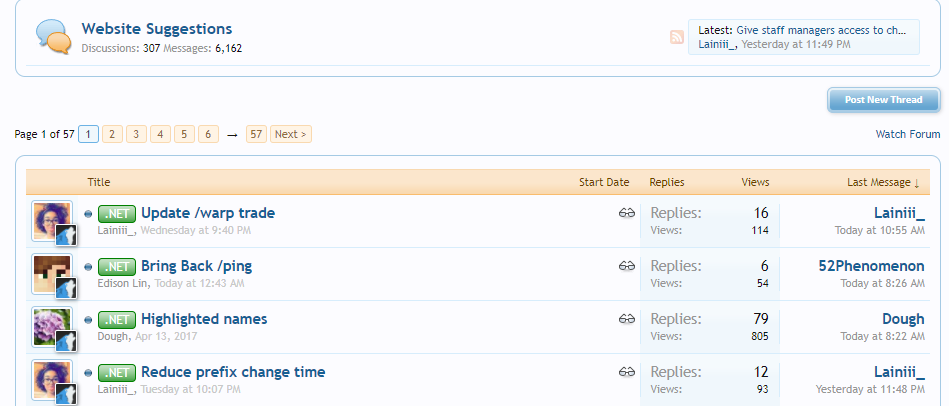
Task: Click Post New Thread button
Action: (x=884, y=100)
